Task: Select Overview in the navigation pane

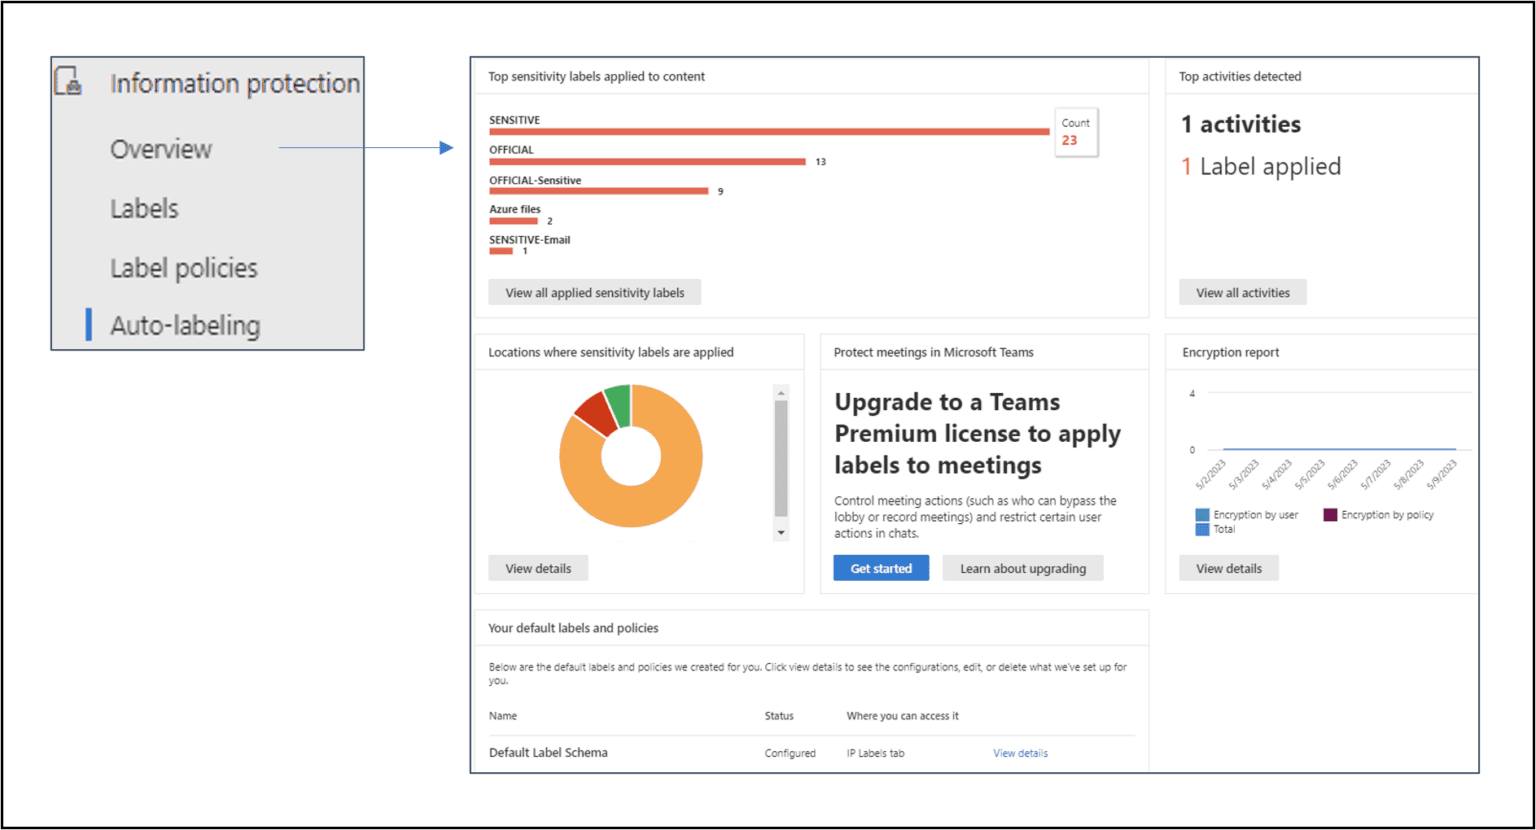Action: coord(161,148)
